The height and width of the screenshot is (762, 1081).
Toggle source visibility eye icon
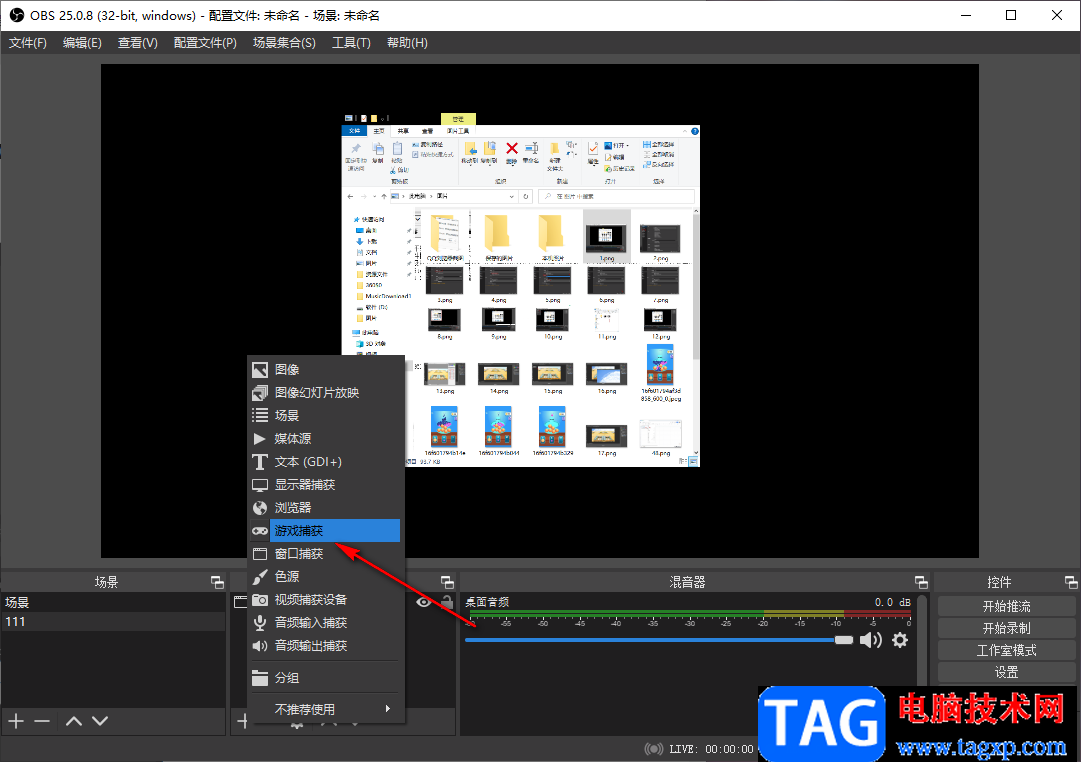point(423,603)
